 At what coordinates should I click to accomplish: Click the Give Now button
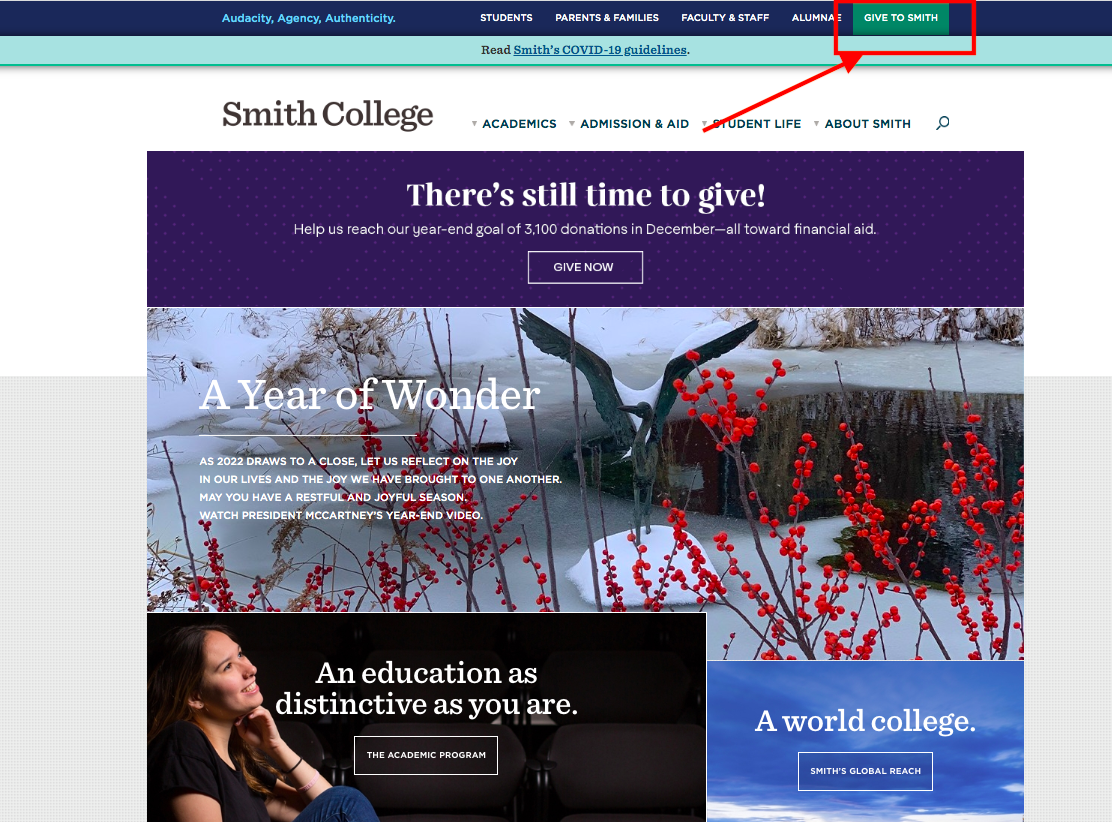pos(585,267)
